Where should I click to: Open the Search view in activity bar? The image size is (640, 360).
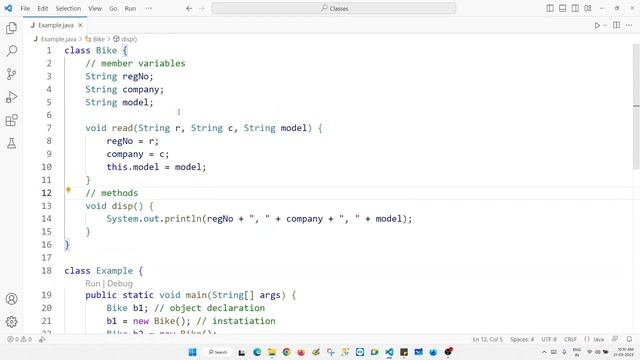click(x=11, y=51)
